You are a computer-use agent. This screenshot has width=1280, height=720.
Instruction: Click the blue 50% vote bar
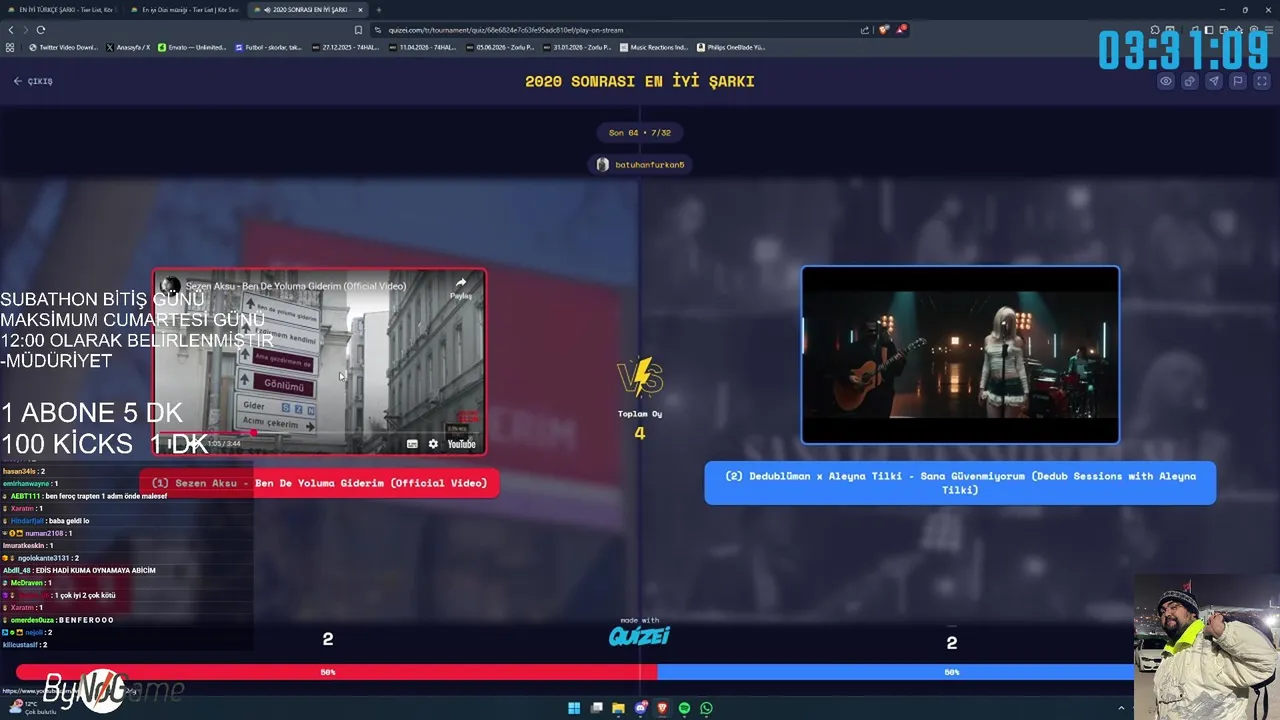tap(895, 672)
